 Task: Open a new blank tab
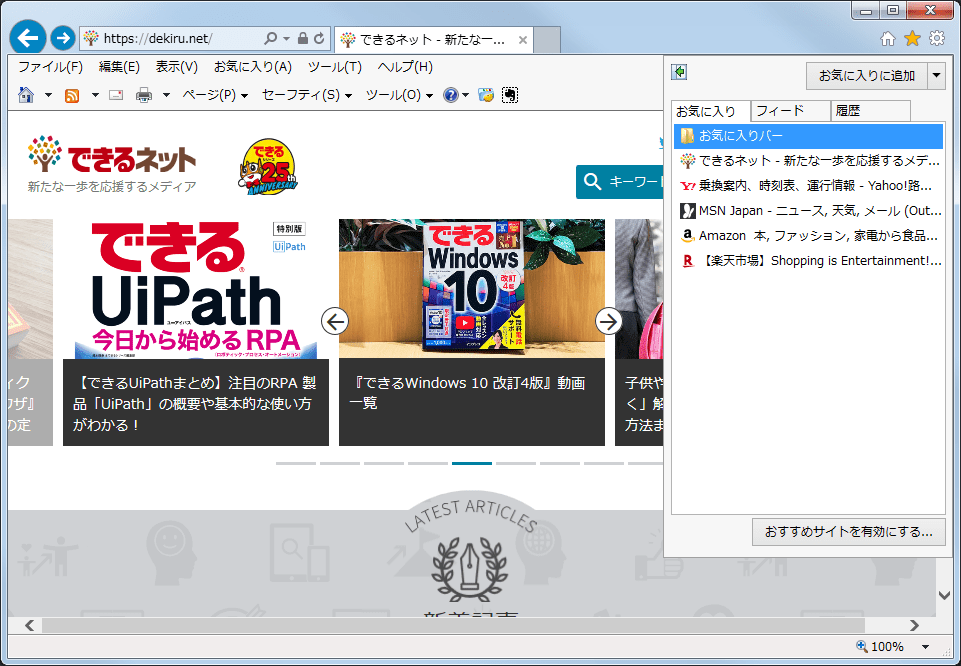tap(547, 40)
